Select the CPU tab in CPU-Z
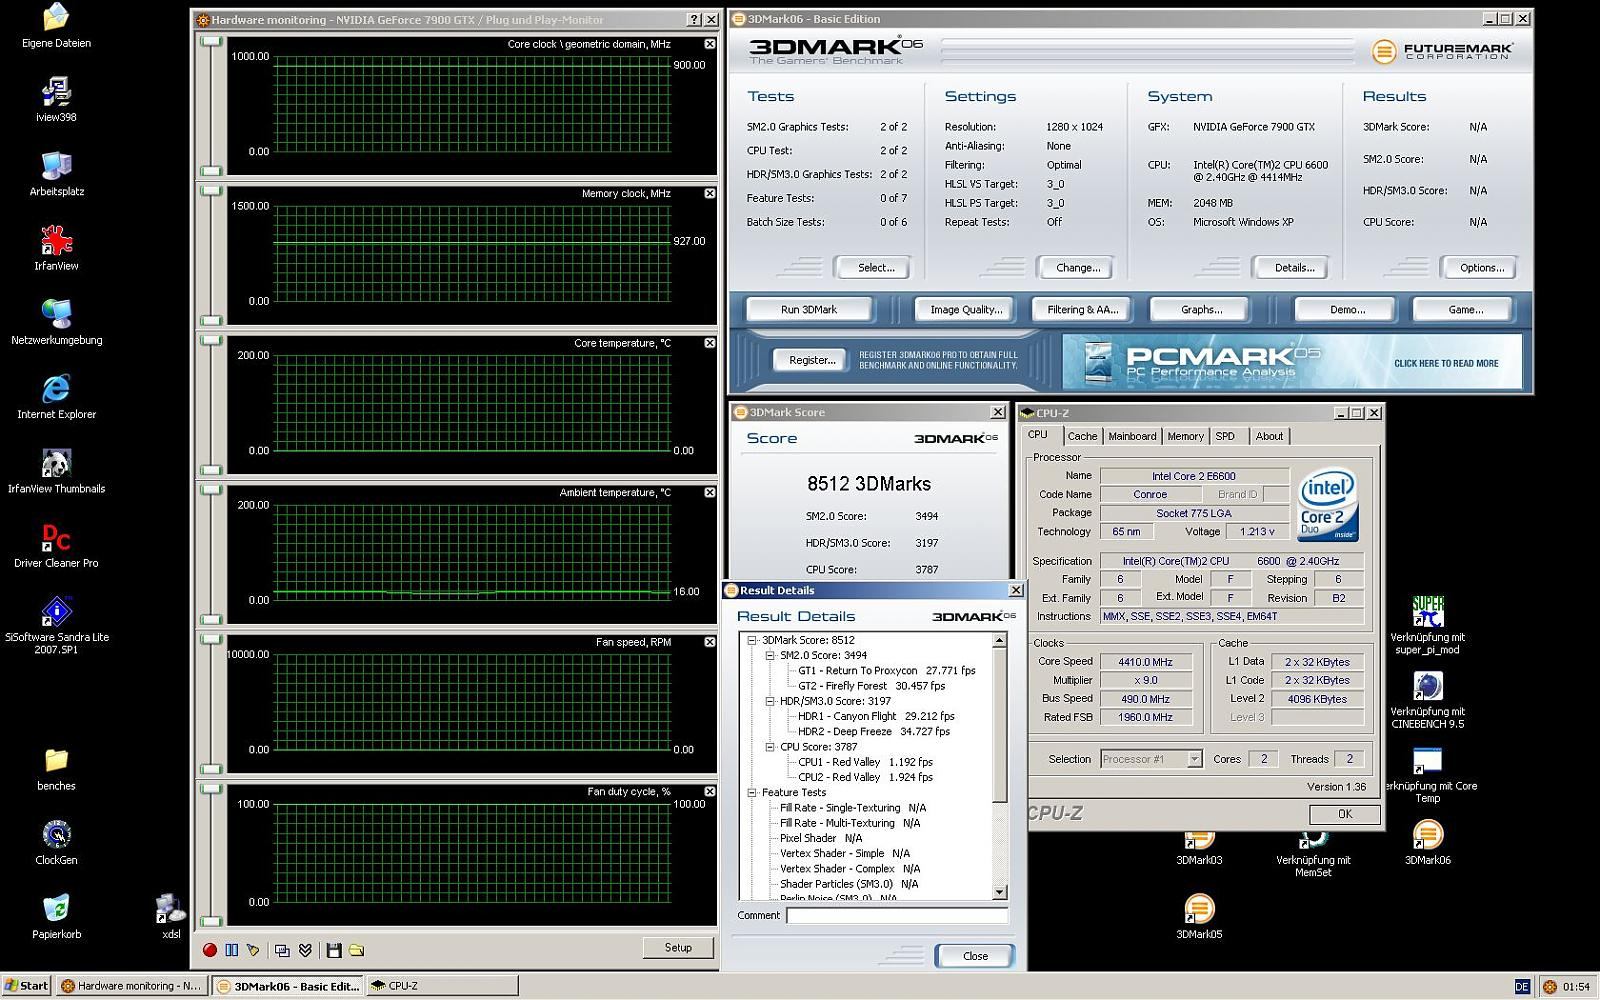1600x1000 pixels. tap(1038, 435)
